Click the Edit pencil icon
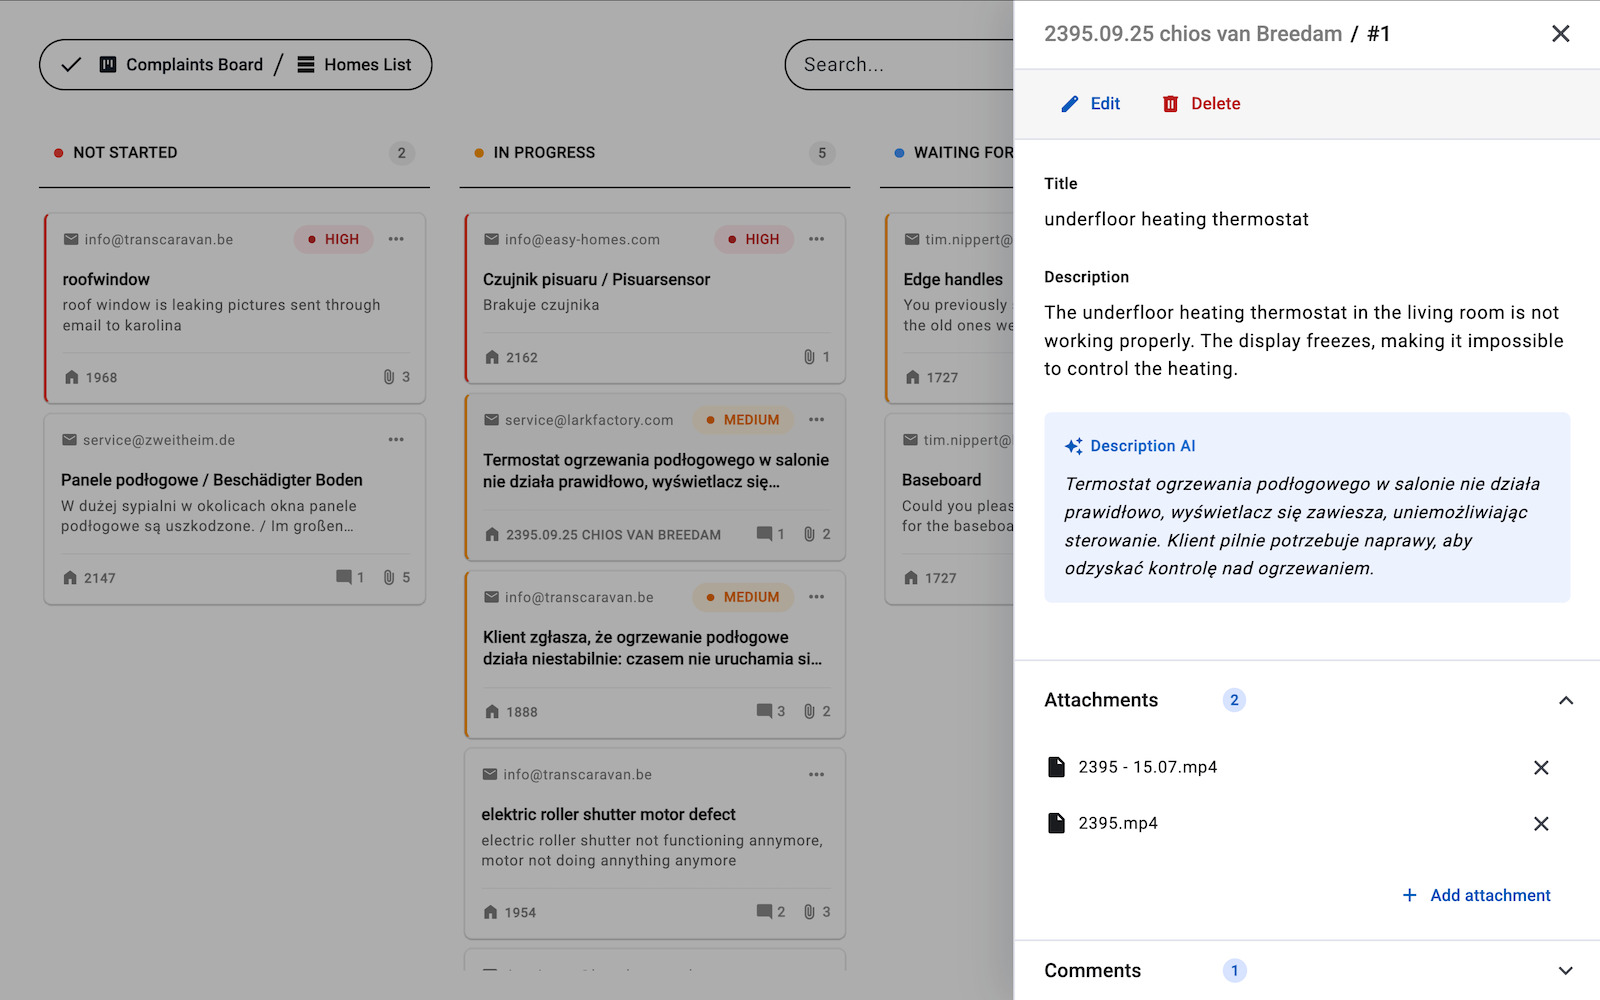Image resolution: width=1600 pixels, height=1000 pixels. tap(1070, 104)
